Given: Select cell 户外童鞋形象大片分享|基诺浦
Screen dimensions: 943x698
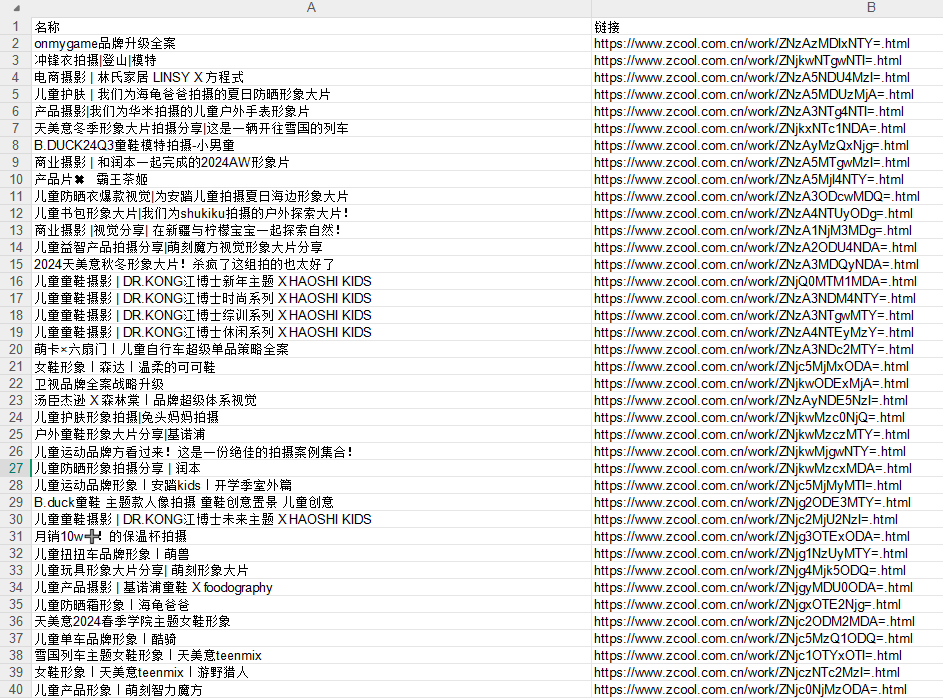Looking at the screenshot, I should click(311, 434).
